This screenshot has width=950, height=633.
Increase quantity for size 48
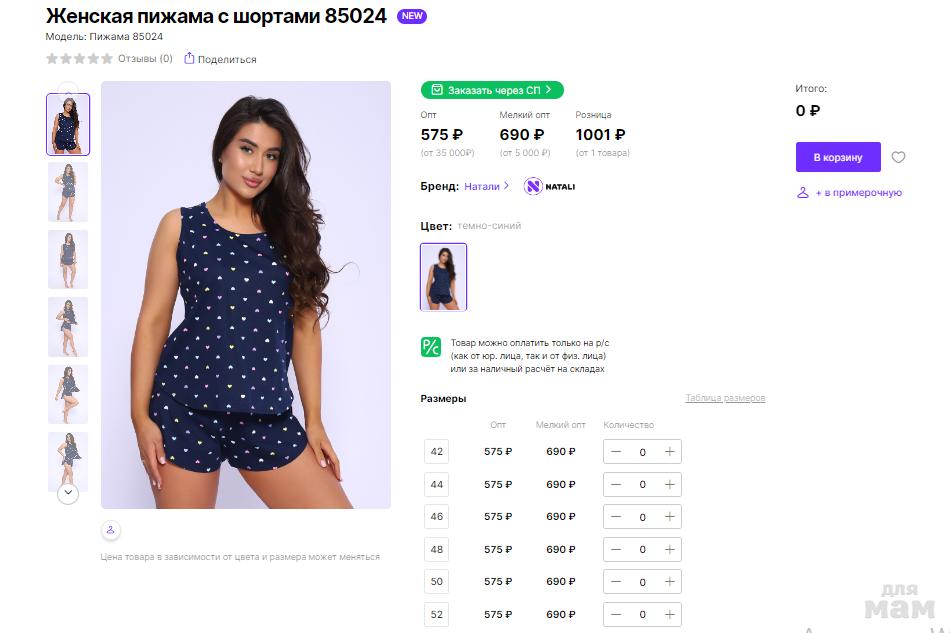[x=669, y=550]
